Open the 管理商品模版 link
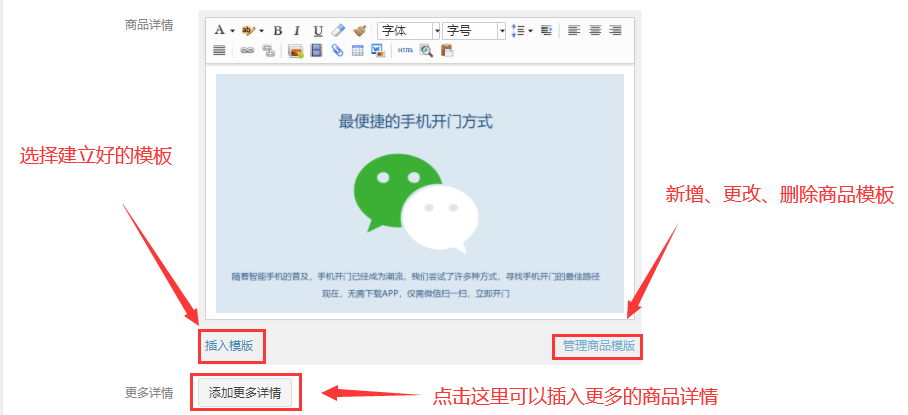Image resolution: width=908 pixels, height=415 pixels. coord(599,346)
